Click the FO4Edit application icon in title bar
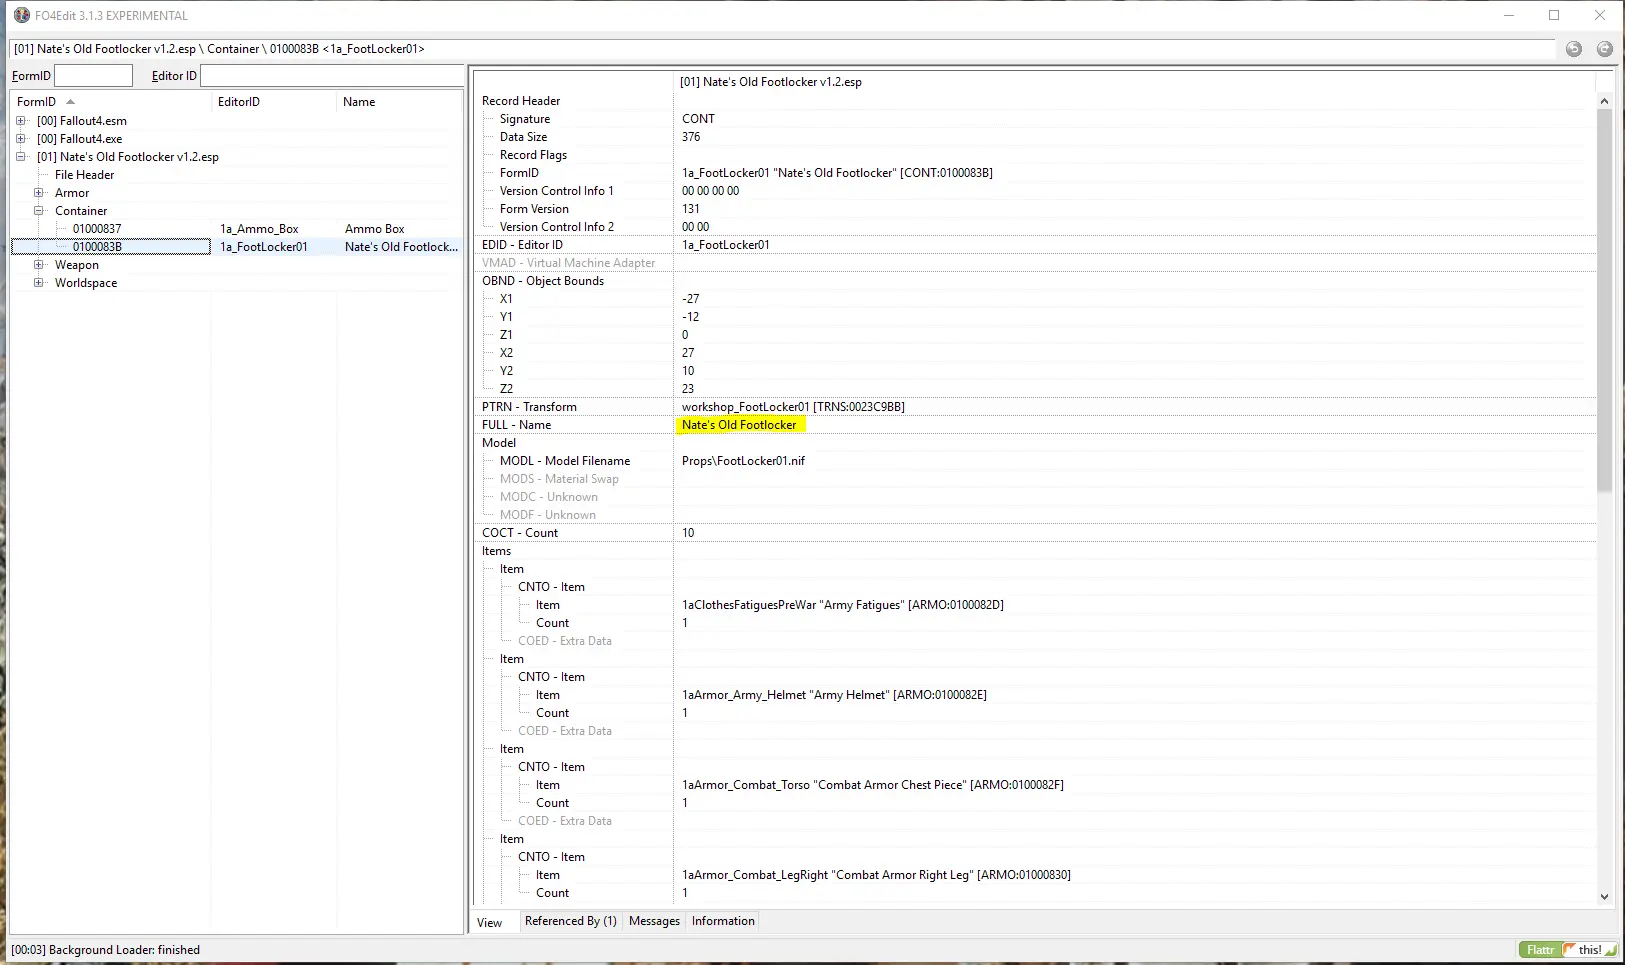 point(21,15)
